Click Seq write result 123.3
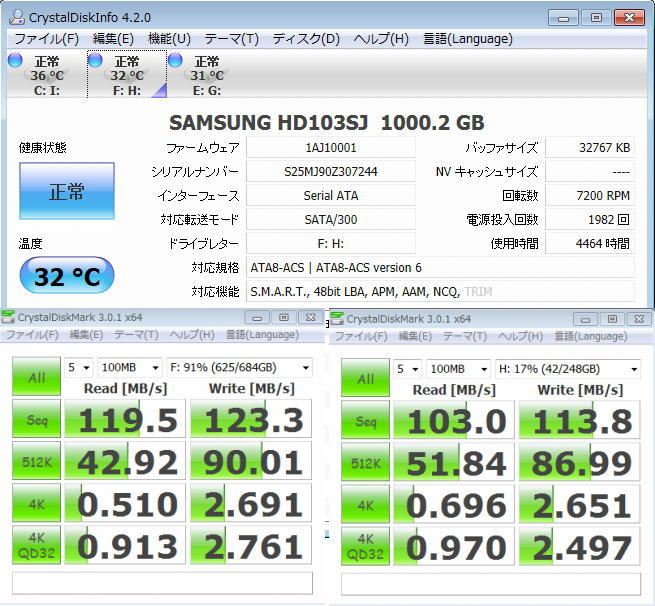Screen dimensions: 655x606 251,419
